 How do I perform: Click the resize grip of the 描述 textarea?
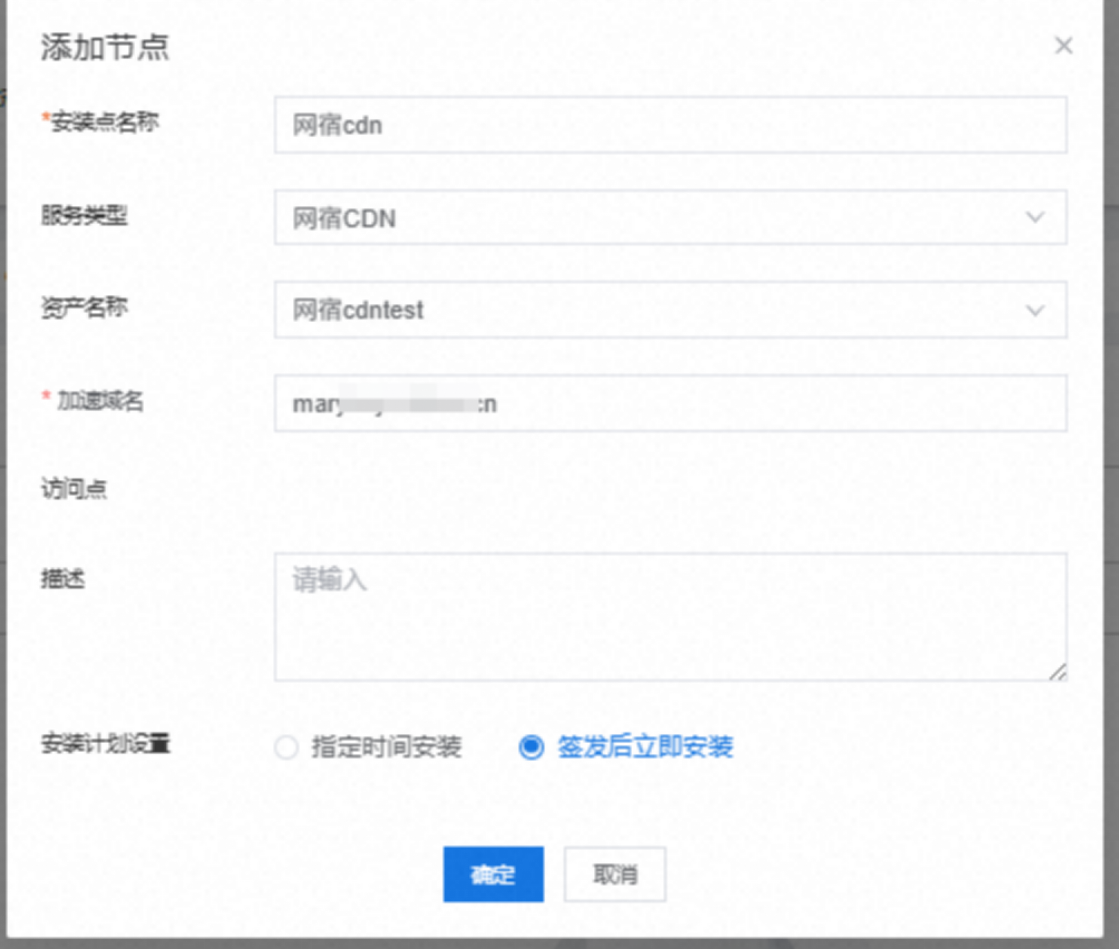coord(1058,671)
